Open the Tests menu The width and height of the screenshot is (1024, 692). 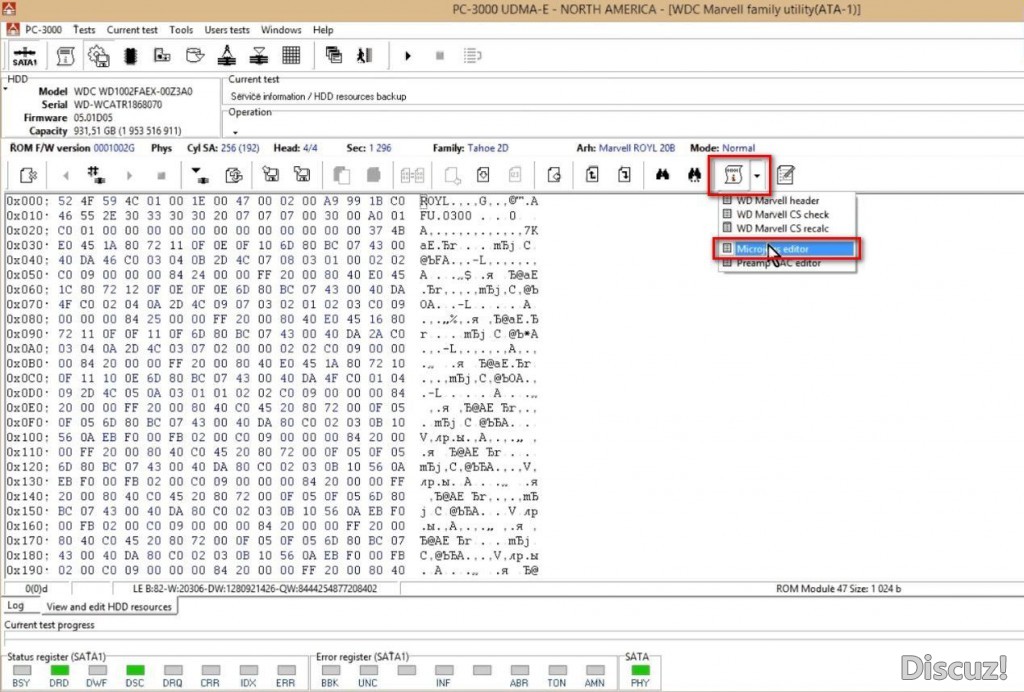tap(84, 29)
